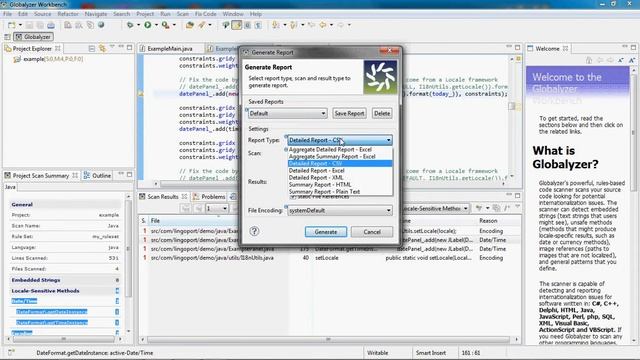Click increase font icon in Welcome toolbar
Viewport: 640px width, 360px height.
point(632,60)
